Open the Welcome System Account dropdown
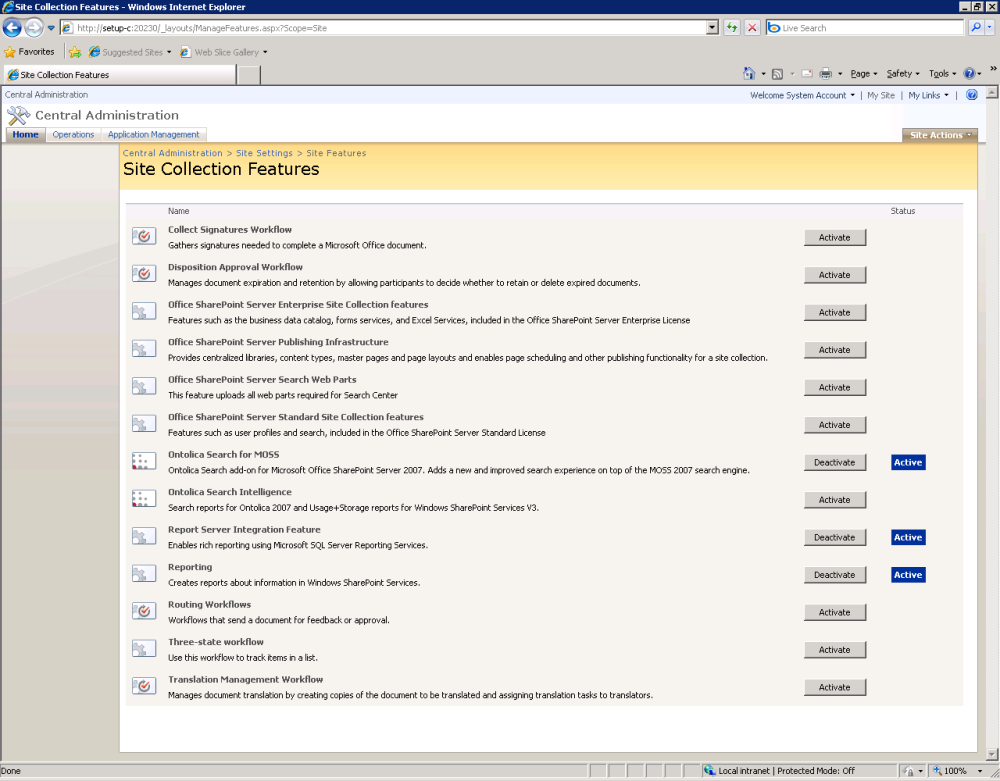This screenshot has height=781, width=1000. tap(802, 95)
